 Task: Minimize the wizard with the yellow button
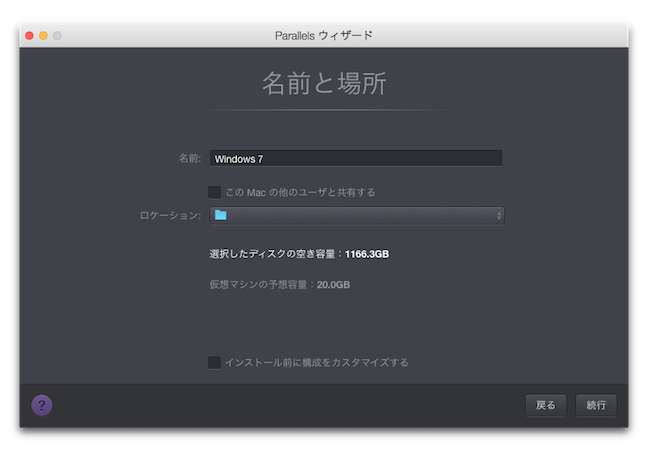(x=43, y=36)
